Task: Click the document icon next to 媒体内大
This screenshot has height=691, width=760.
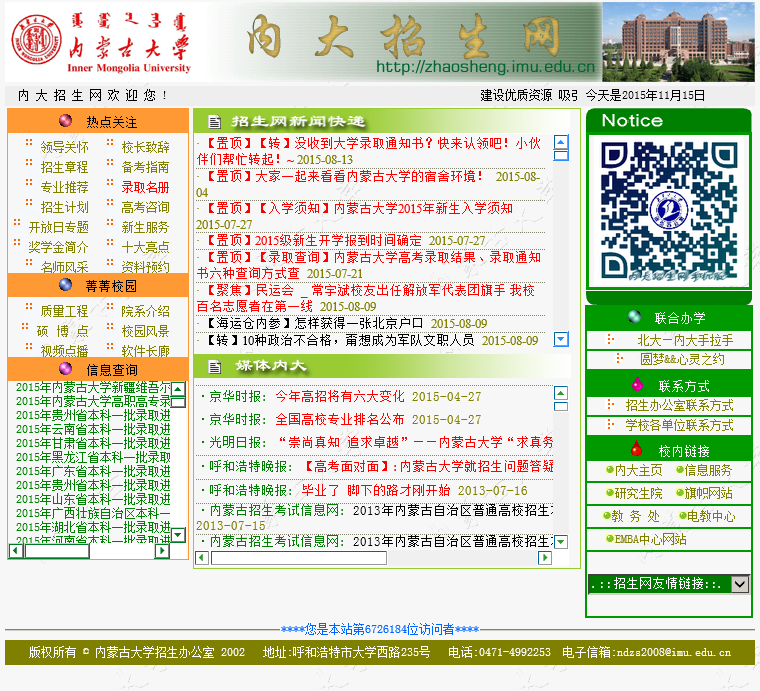Action: [214, 367]
